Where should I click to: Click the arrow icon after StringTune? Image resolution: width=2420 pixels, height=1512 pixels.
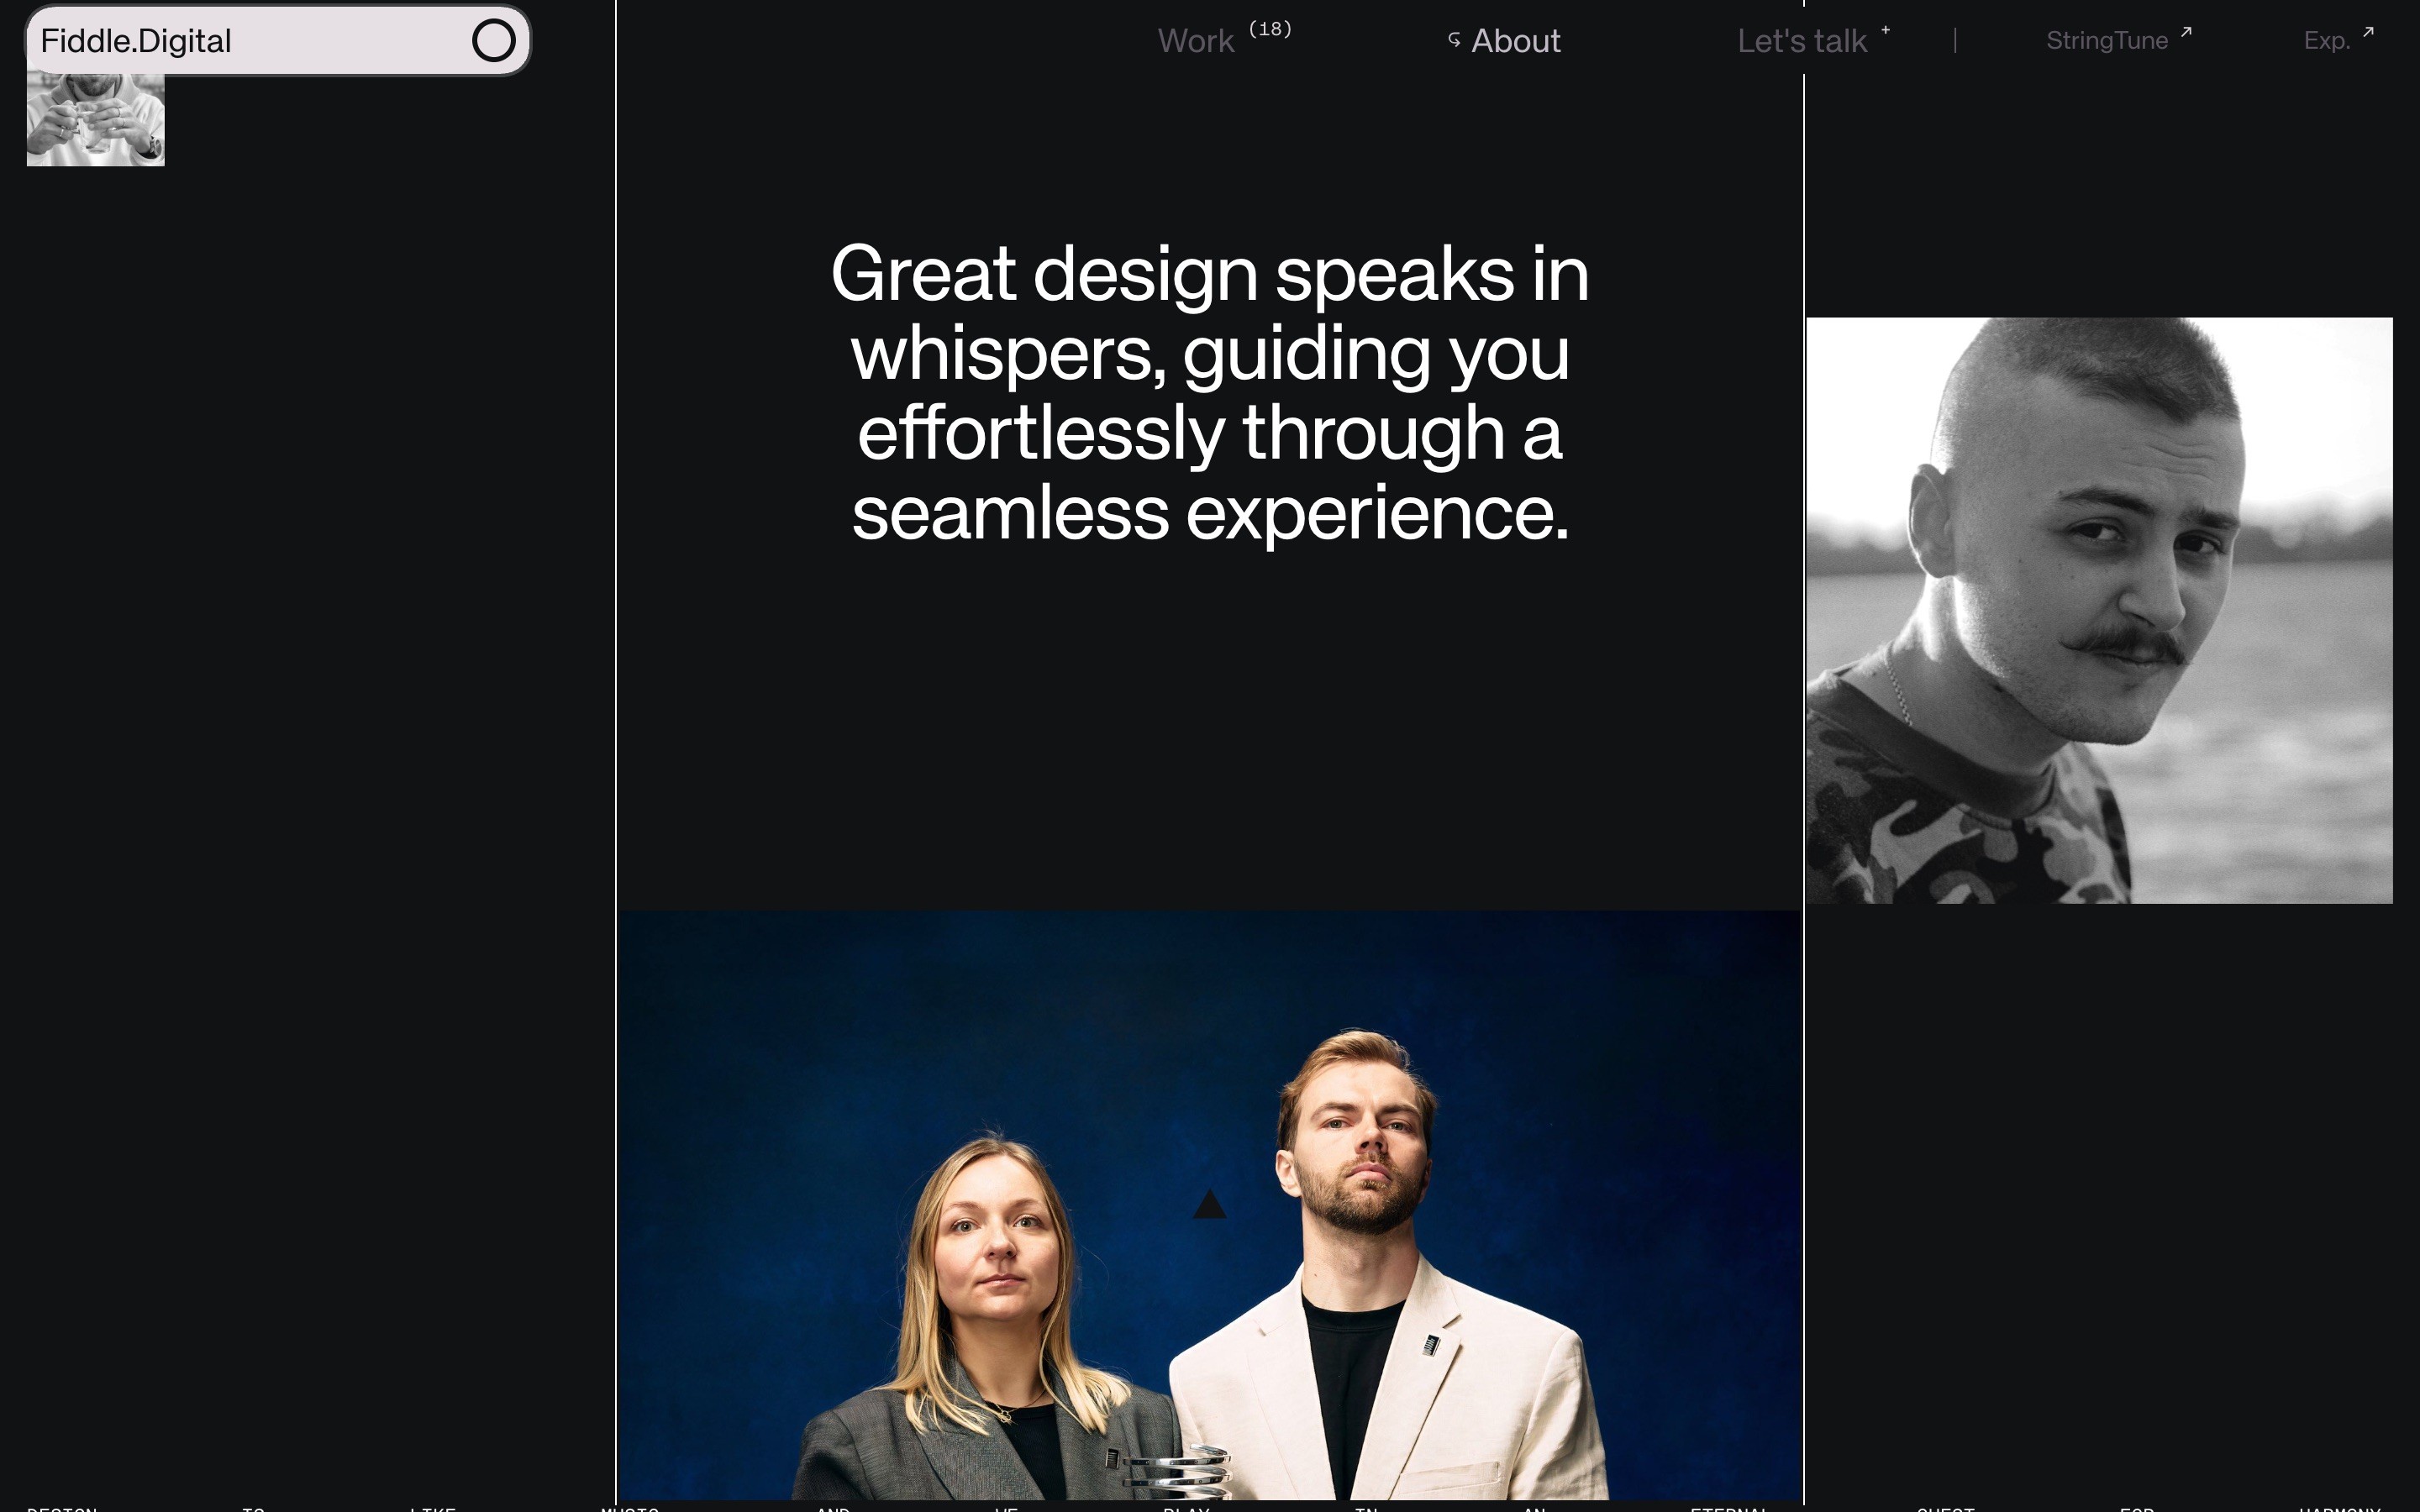(2186, 32)
